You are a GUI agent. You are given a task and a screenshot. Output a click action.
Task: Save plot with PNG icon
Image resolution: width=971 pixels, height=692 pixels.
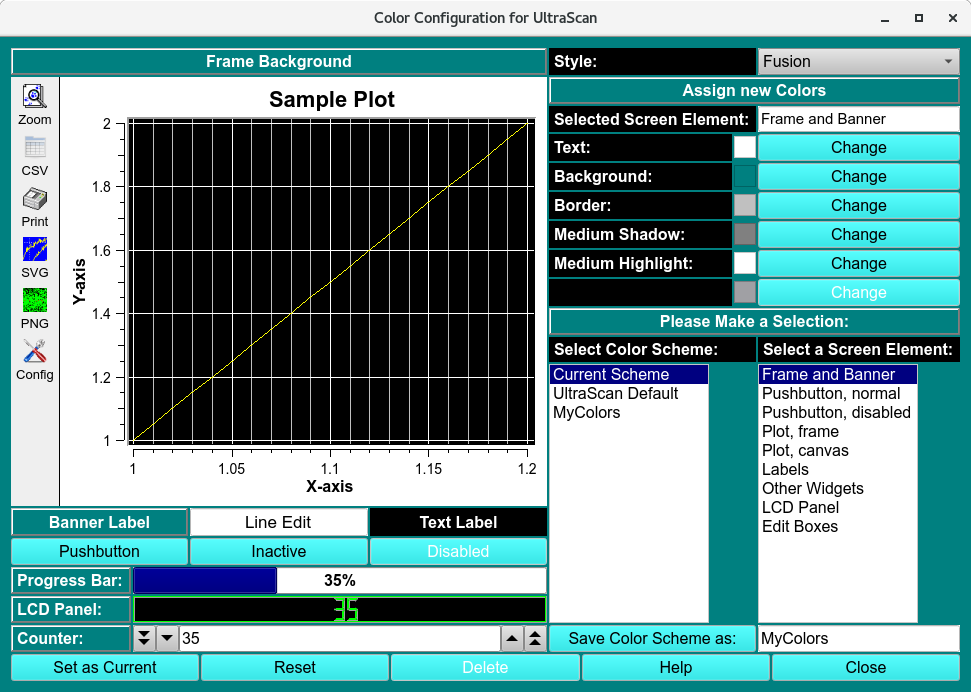tap(35, 300)
